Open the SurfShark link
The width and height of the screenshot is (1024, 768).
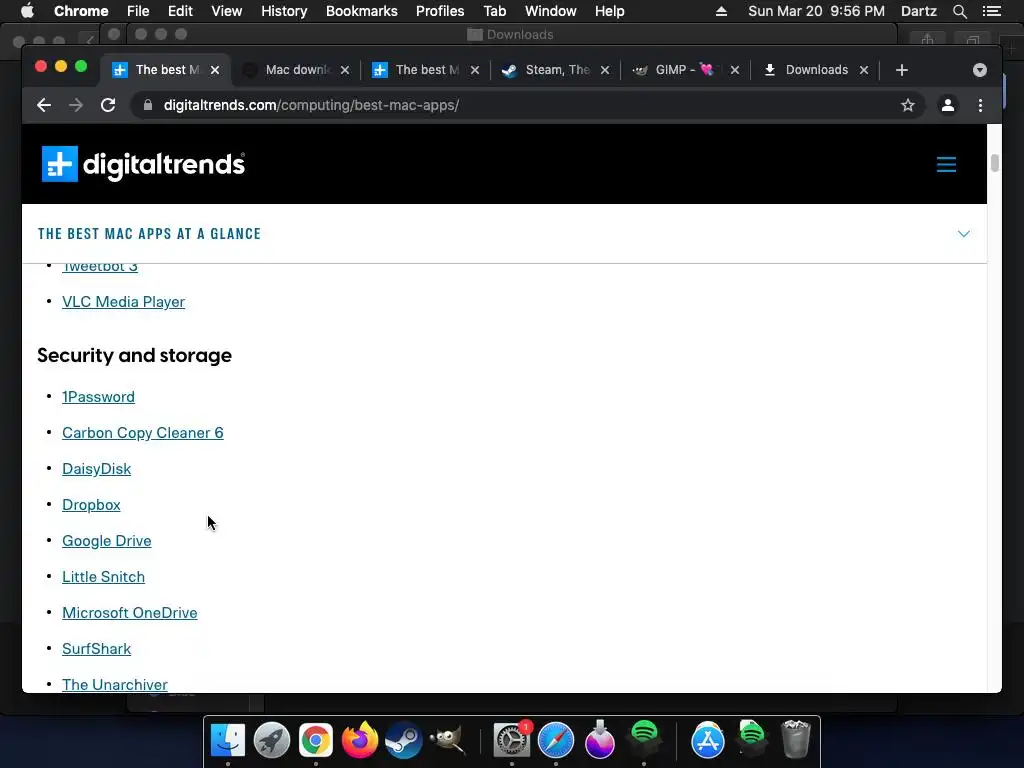coord(97,648)
